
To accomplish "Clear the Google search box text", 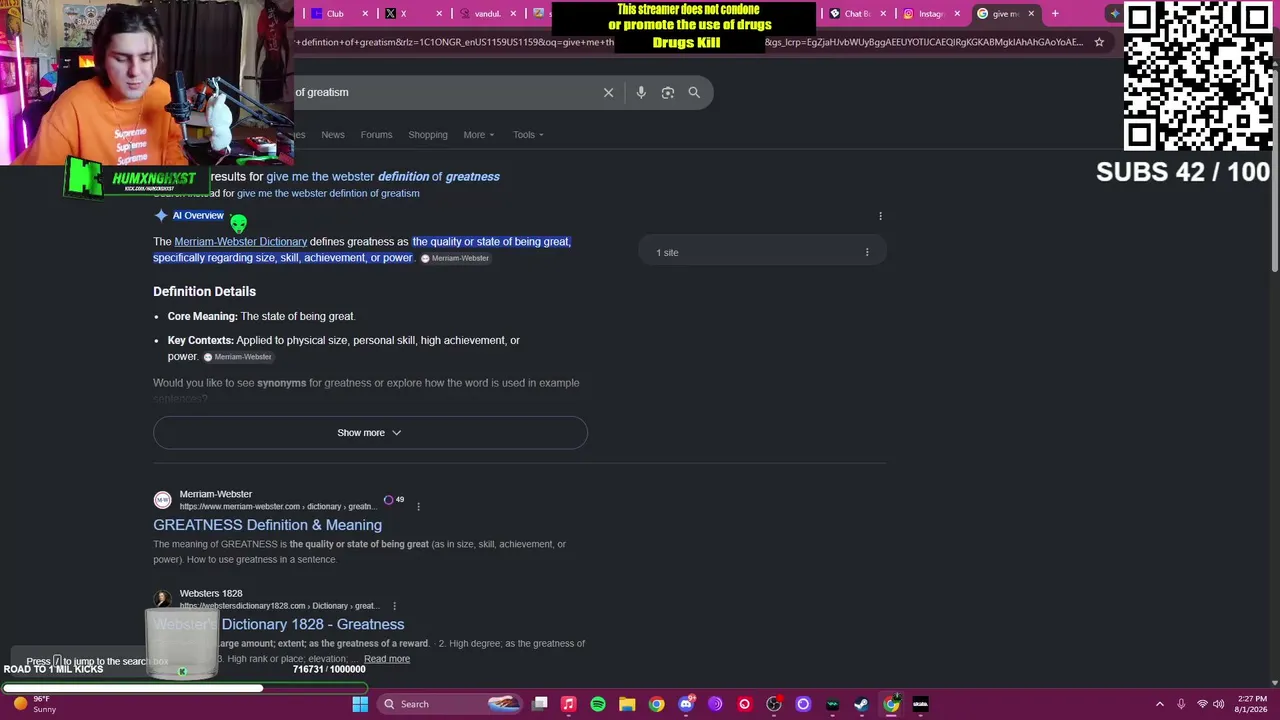I will (608, 92).
